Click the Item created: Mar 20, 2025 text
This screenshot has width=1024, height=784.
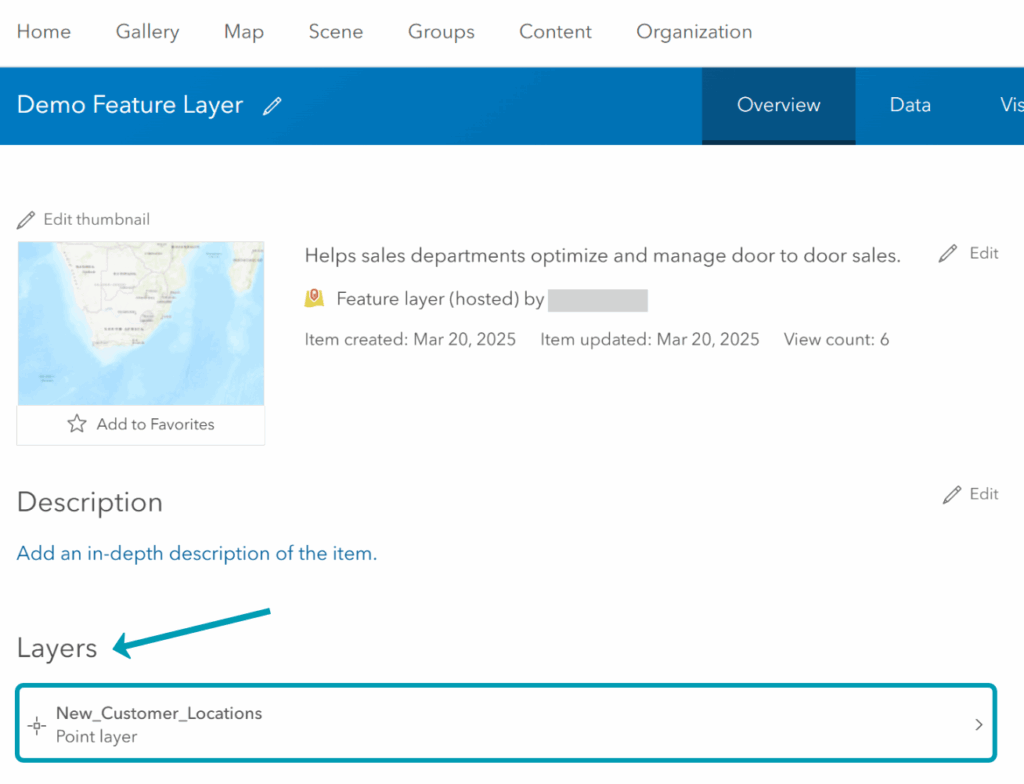coord(410,340)
